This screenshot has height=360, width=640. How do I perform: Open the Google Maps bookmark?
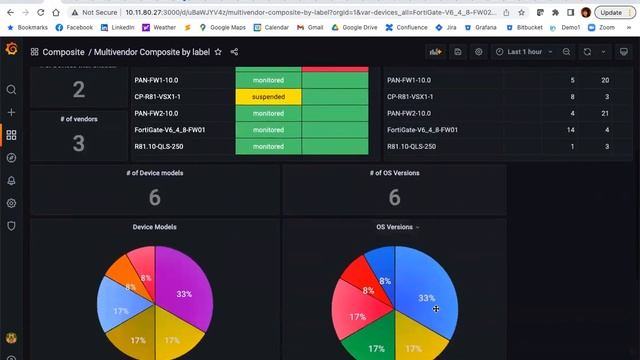222,27
